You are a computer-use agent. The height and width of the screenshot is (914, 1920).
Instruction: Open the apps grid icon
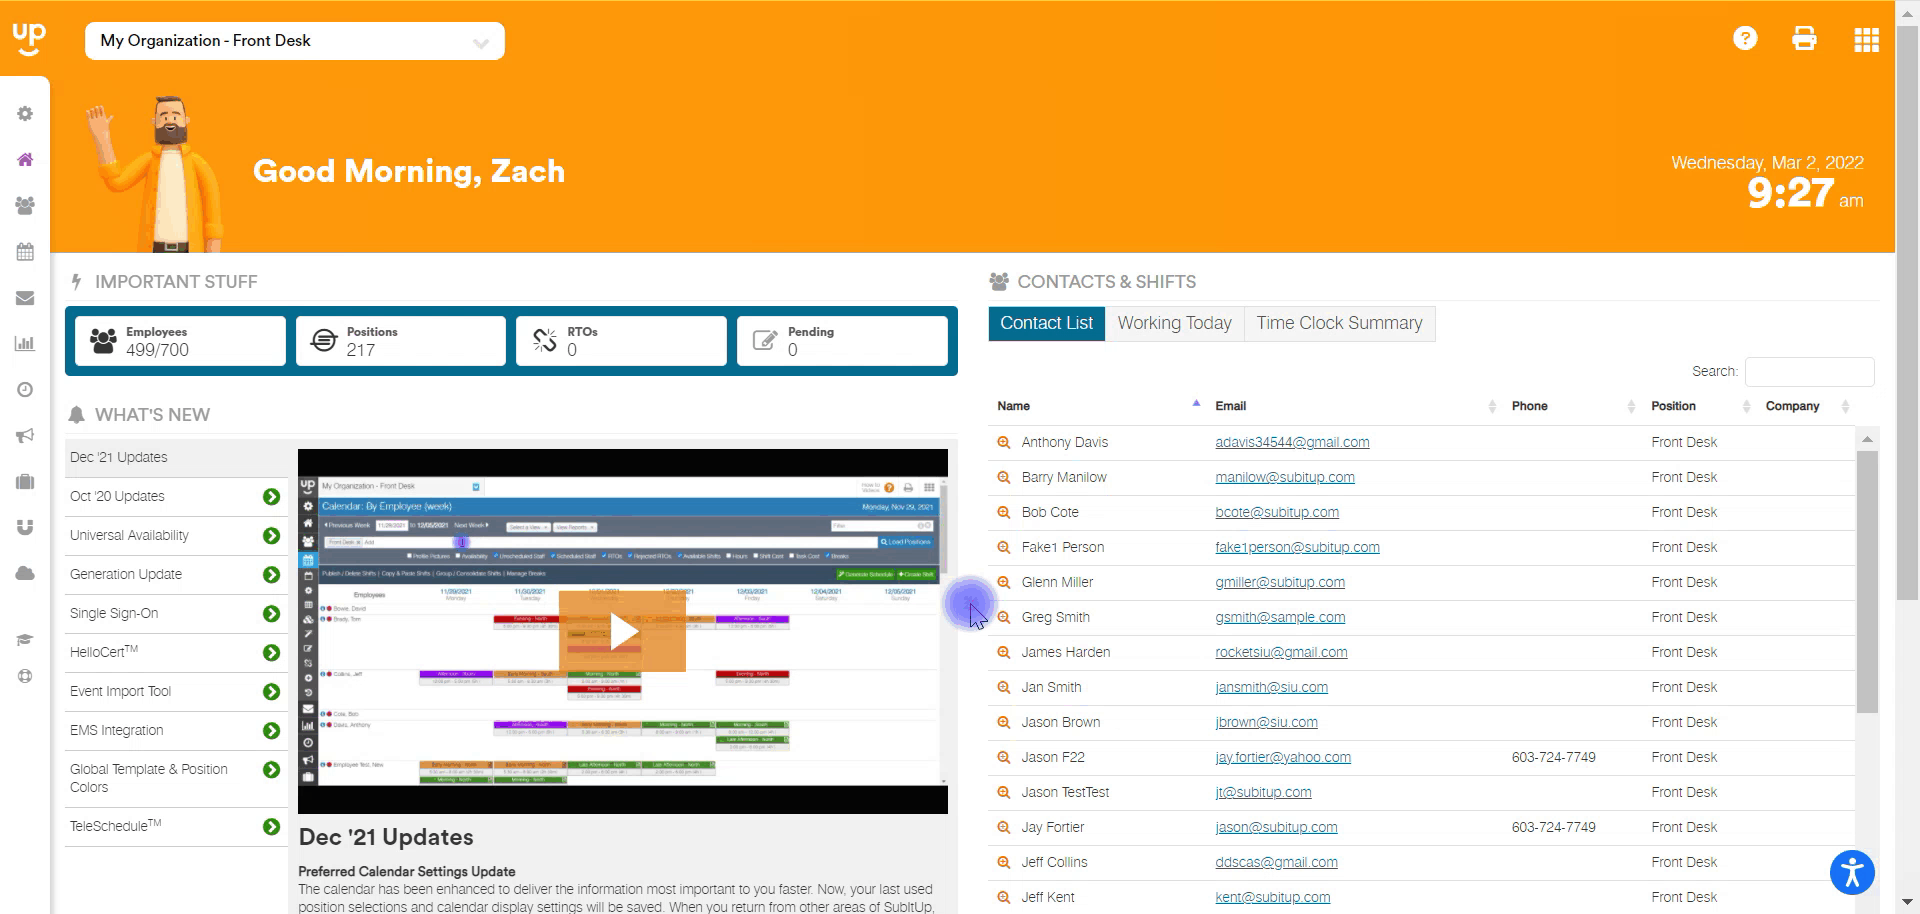click(1866, 40)
